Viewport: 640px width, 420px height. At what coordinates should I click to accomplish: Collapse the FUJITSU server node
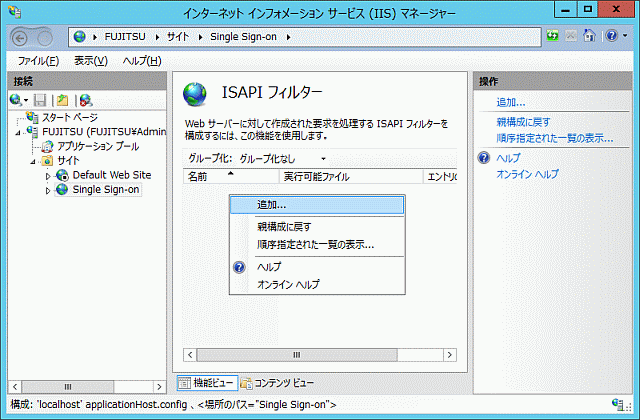point(18,133)
